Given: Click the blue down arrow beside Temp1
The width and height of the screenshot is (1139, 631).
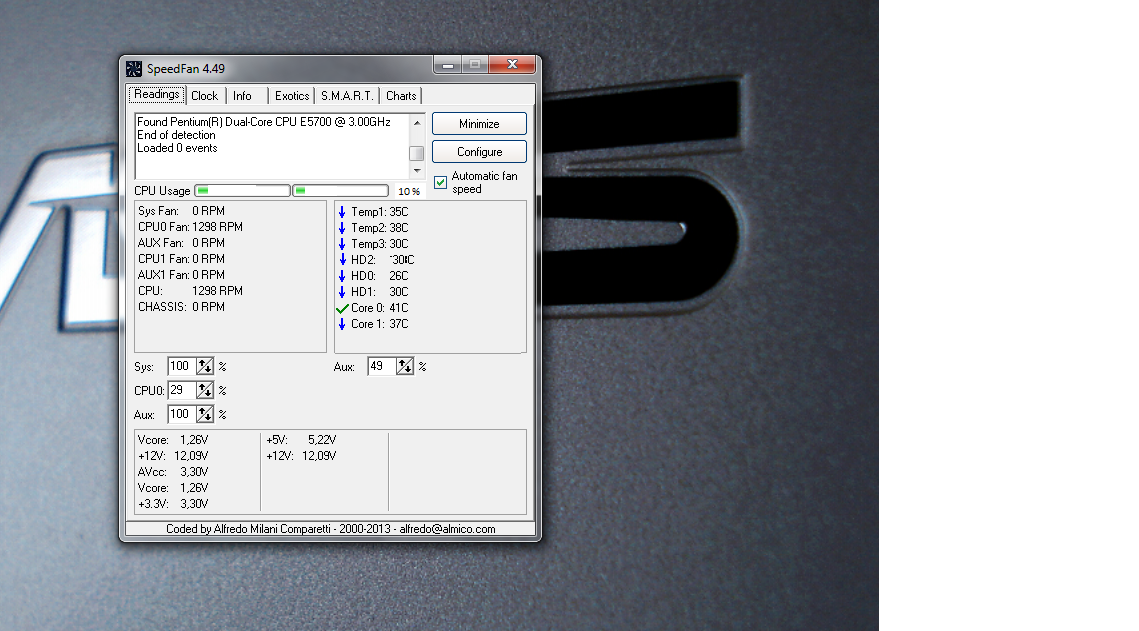Looking at the screenshot, I should (342, 212).
